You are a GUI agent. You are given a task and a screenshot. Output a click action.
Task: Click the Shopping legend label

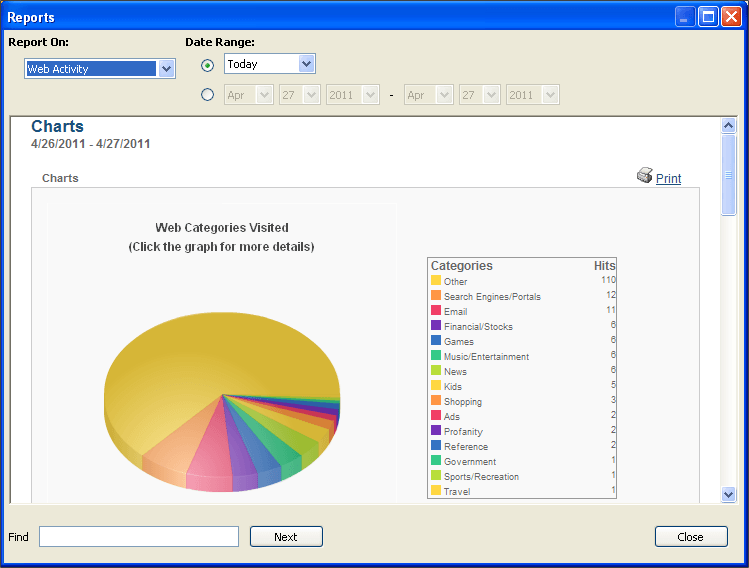pyautogui.click(x=463, y=402)
